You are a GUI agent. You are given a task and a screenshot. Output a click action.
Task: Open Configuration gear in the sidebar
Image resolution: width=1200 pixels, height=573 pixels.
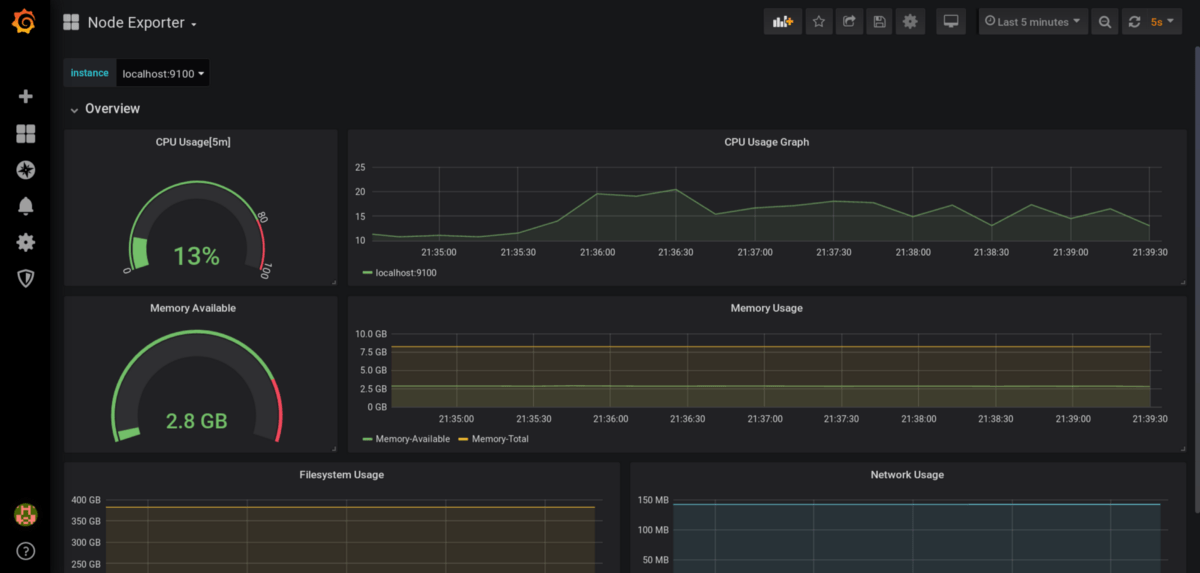[26, 242]
